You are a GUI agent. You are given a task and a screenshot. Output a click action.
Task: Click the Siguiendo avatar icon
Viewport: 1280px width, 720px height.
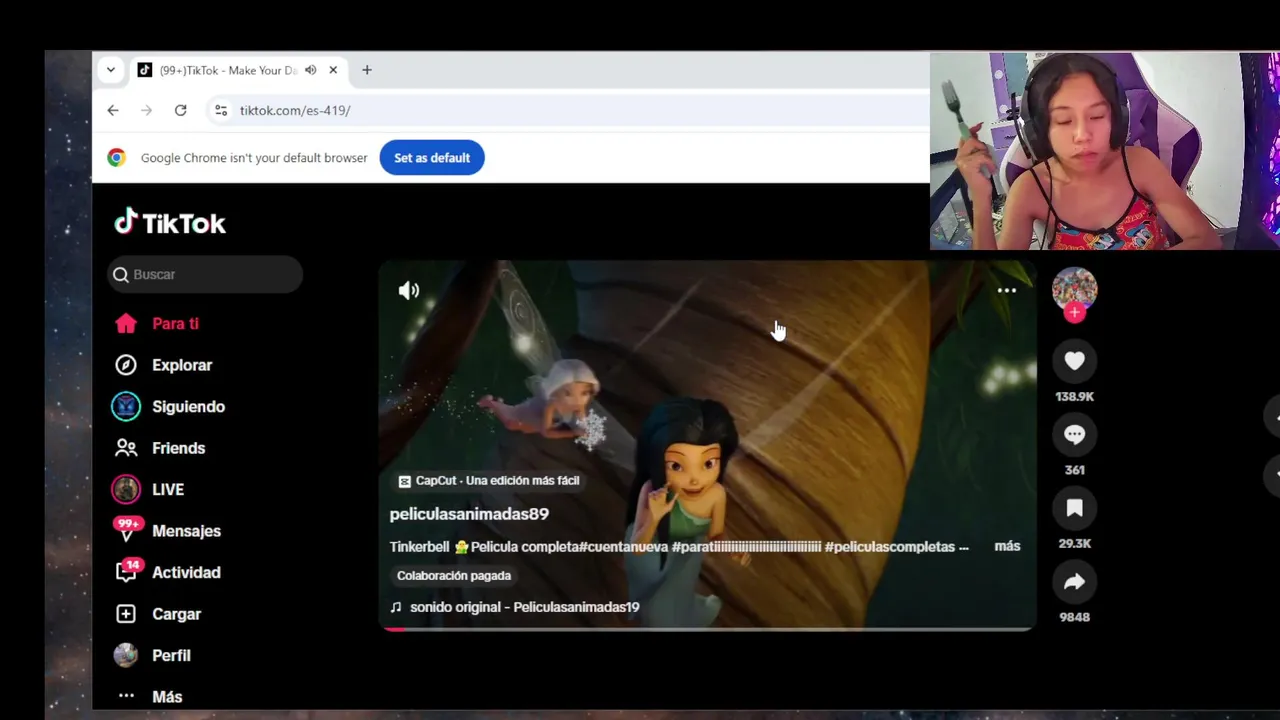(x=126, y=407)
